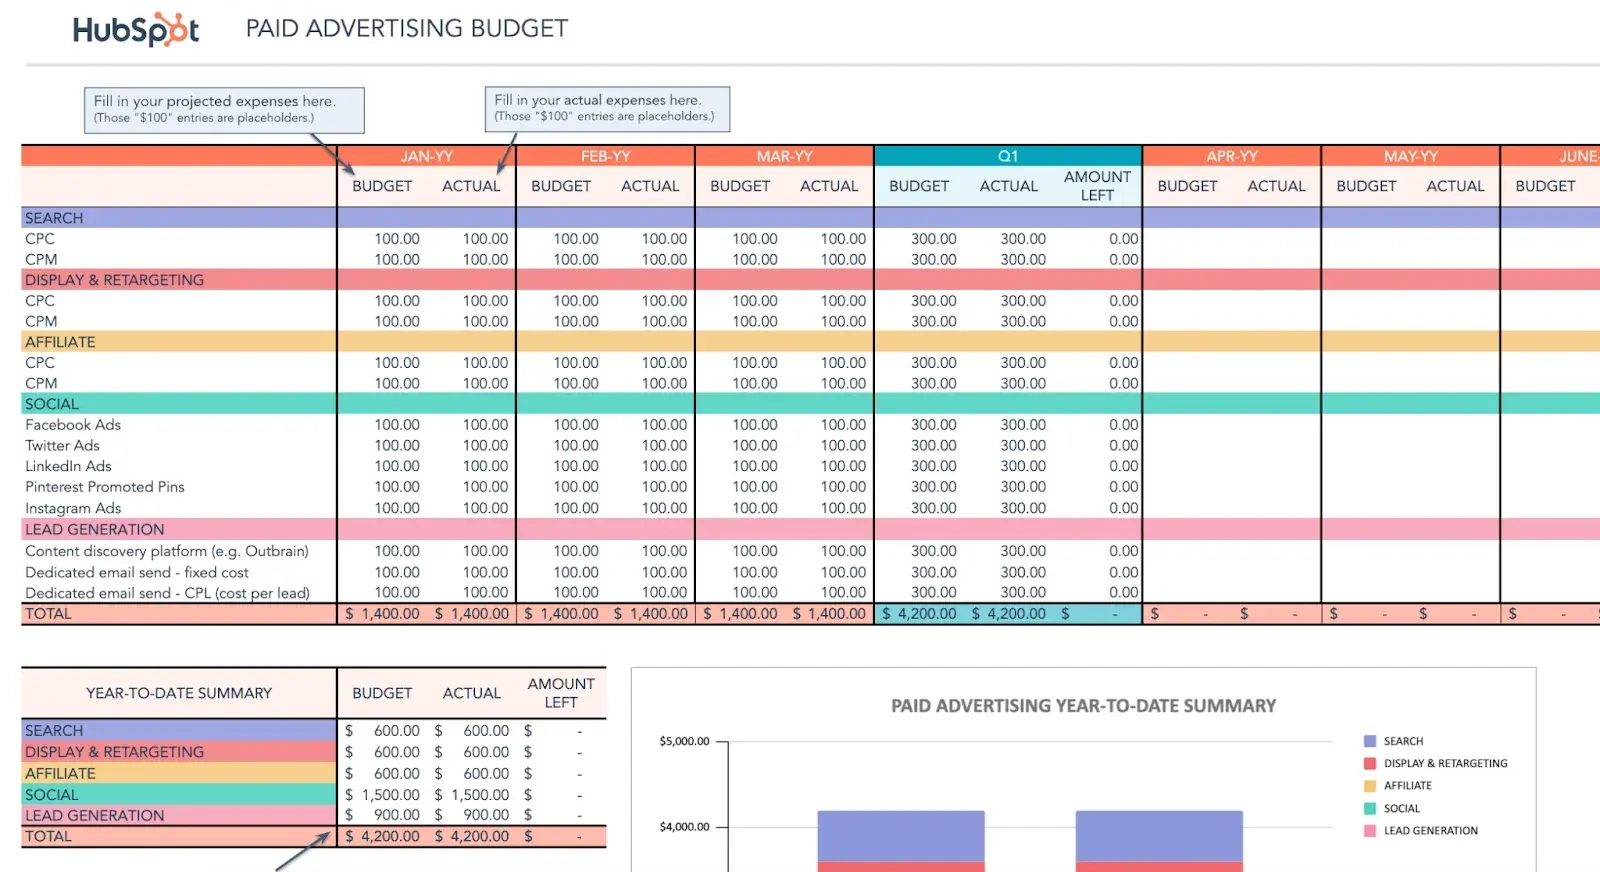Image resolution: width=1600 pixels, height=872 pixels.
Task: Select the FEB-YY month header
Action: pos(605,156)
